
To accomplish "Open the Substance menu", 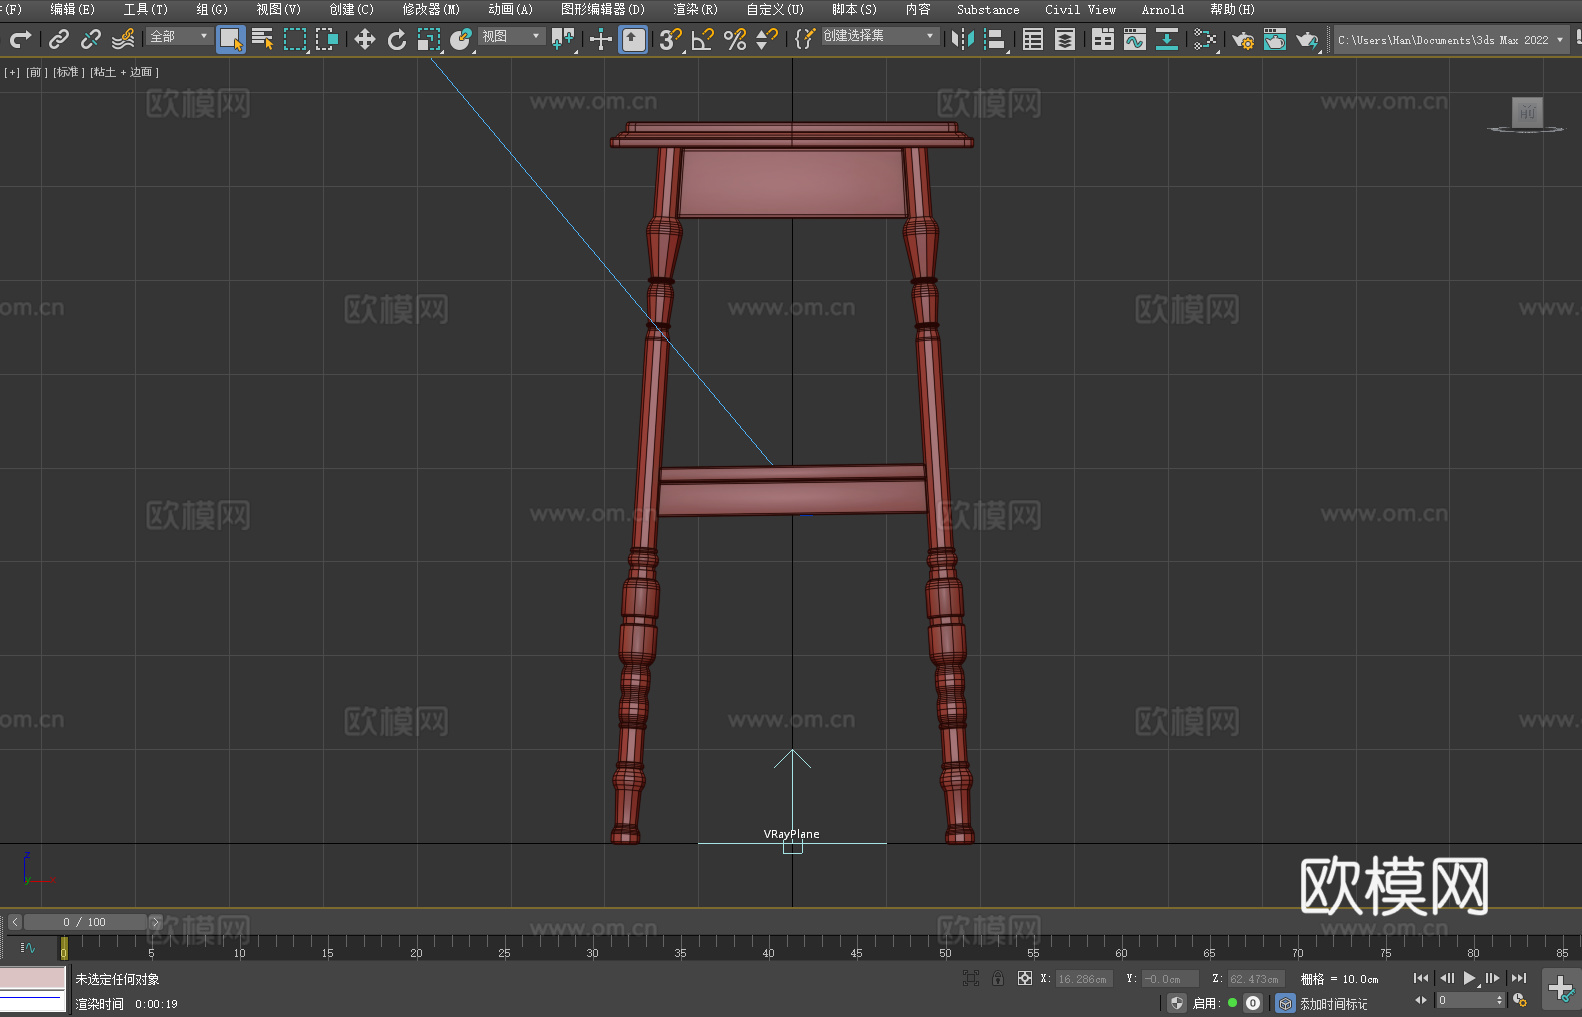I will [x=988, y=9].
